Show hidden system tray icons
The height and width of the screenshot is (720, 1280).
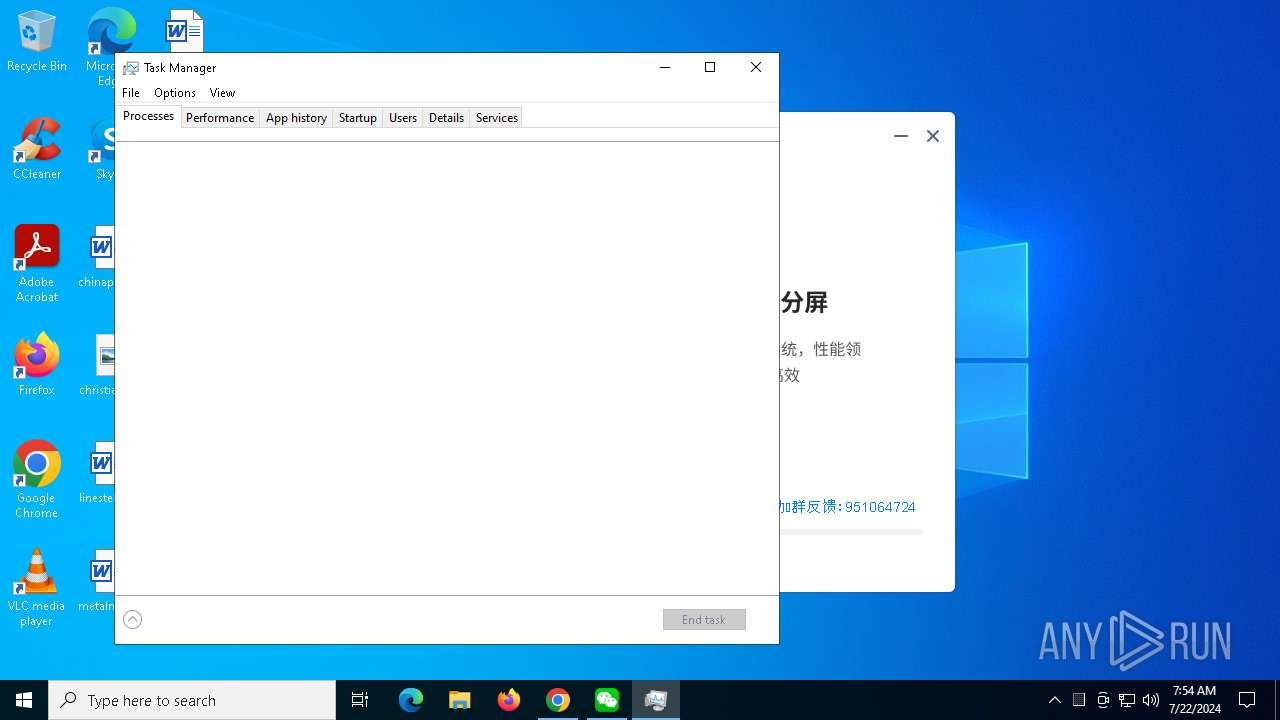(1055, 700)
